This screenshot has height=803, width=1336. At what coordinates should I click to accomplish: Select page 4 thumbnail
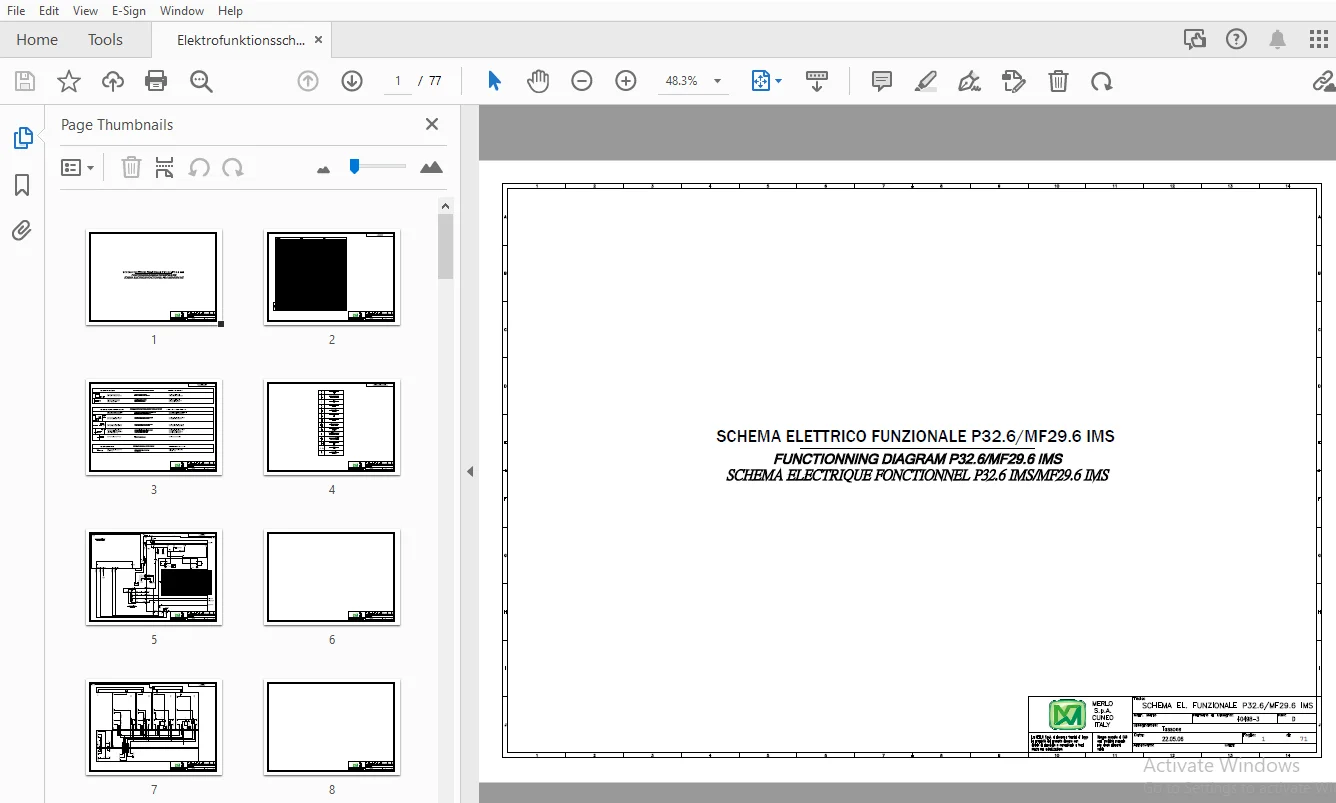[332, 427]
